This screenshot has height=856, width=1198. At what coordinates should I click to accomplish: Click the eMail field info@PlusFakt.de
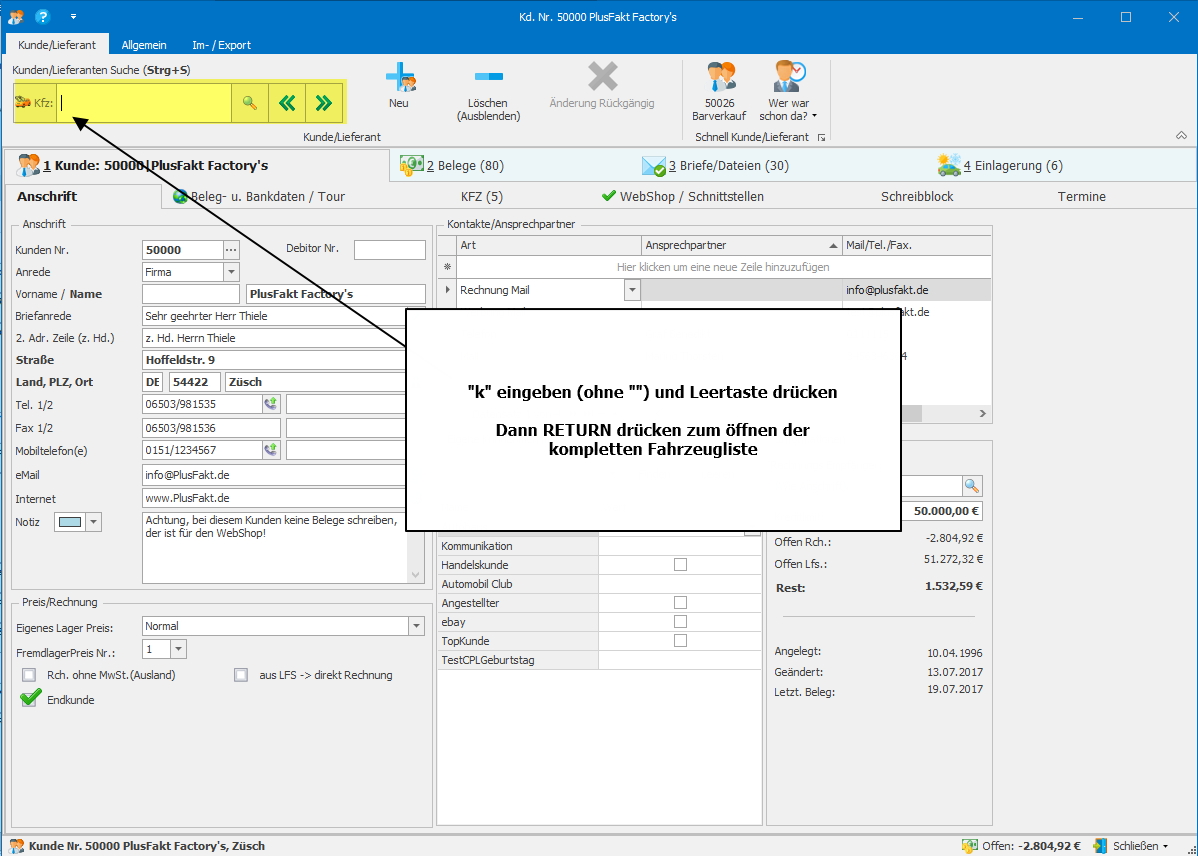click(275, 475)
